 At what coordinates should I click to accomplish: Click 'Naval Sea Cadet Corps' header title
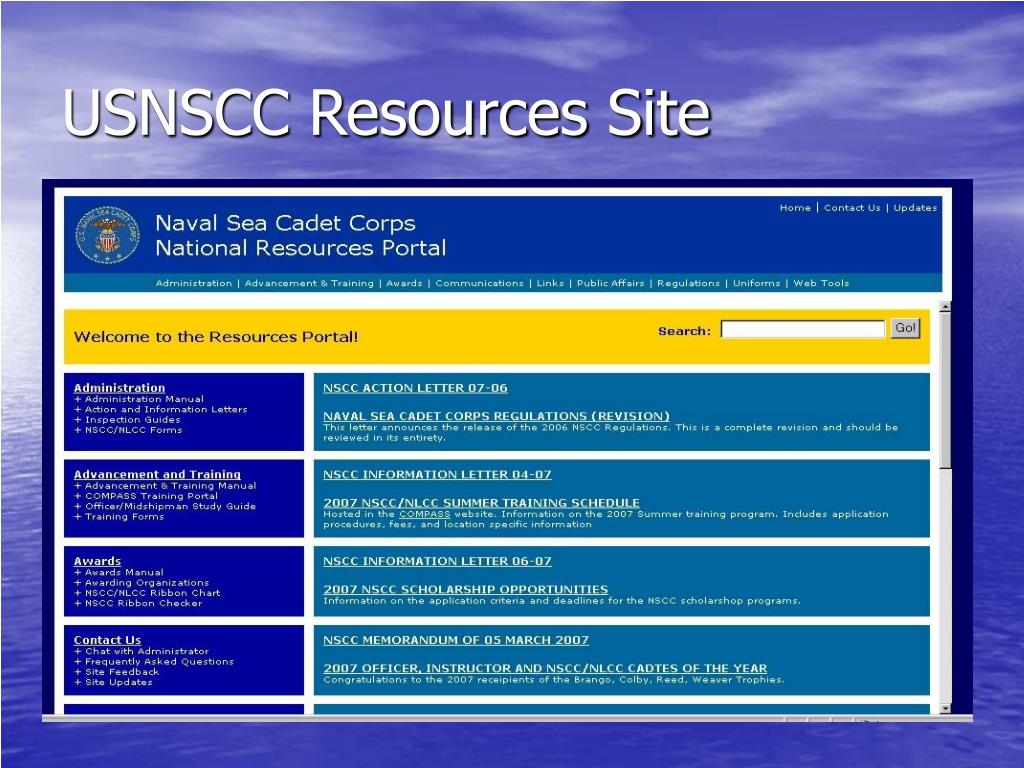pyautogui.click(x=285, y=223)
